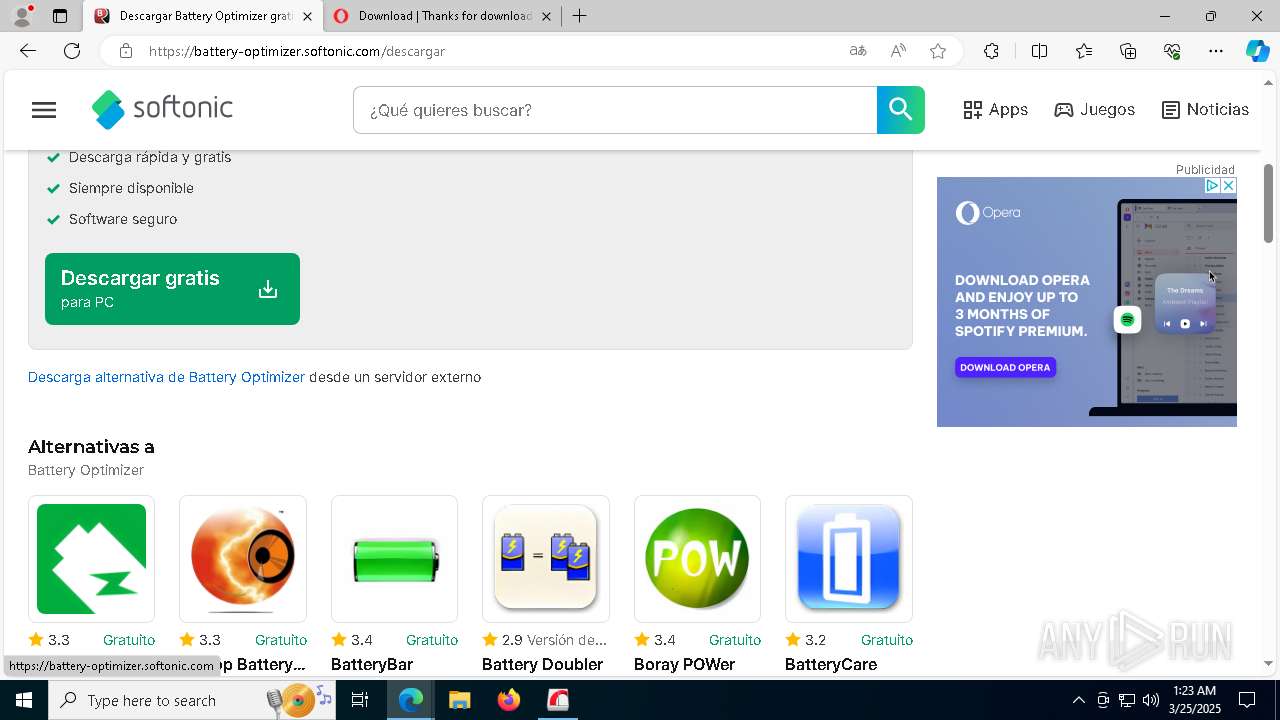Click the BatteryCare title link
Viewport: 1280px width, 720px height.
click(831, 664)
